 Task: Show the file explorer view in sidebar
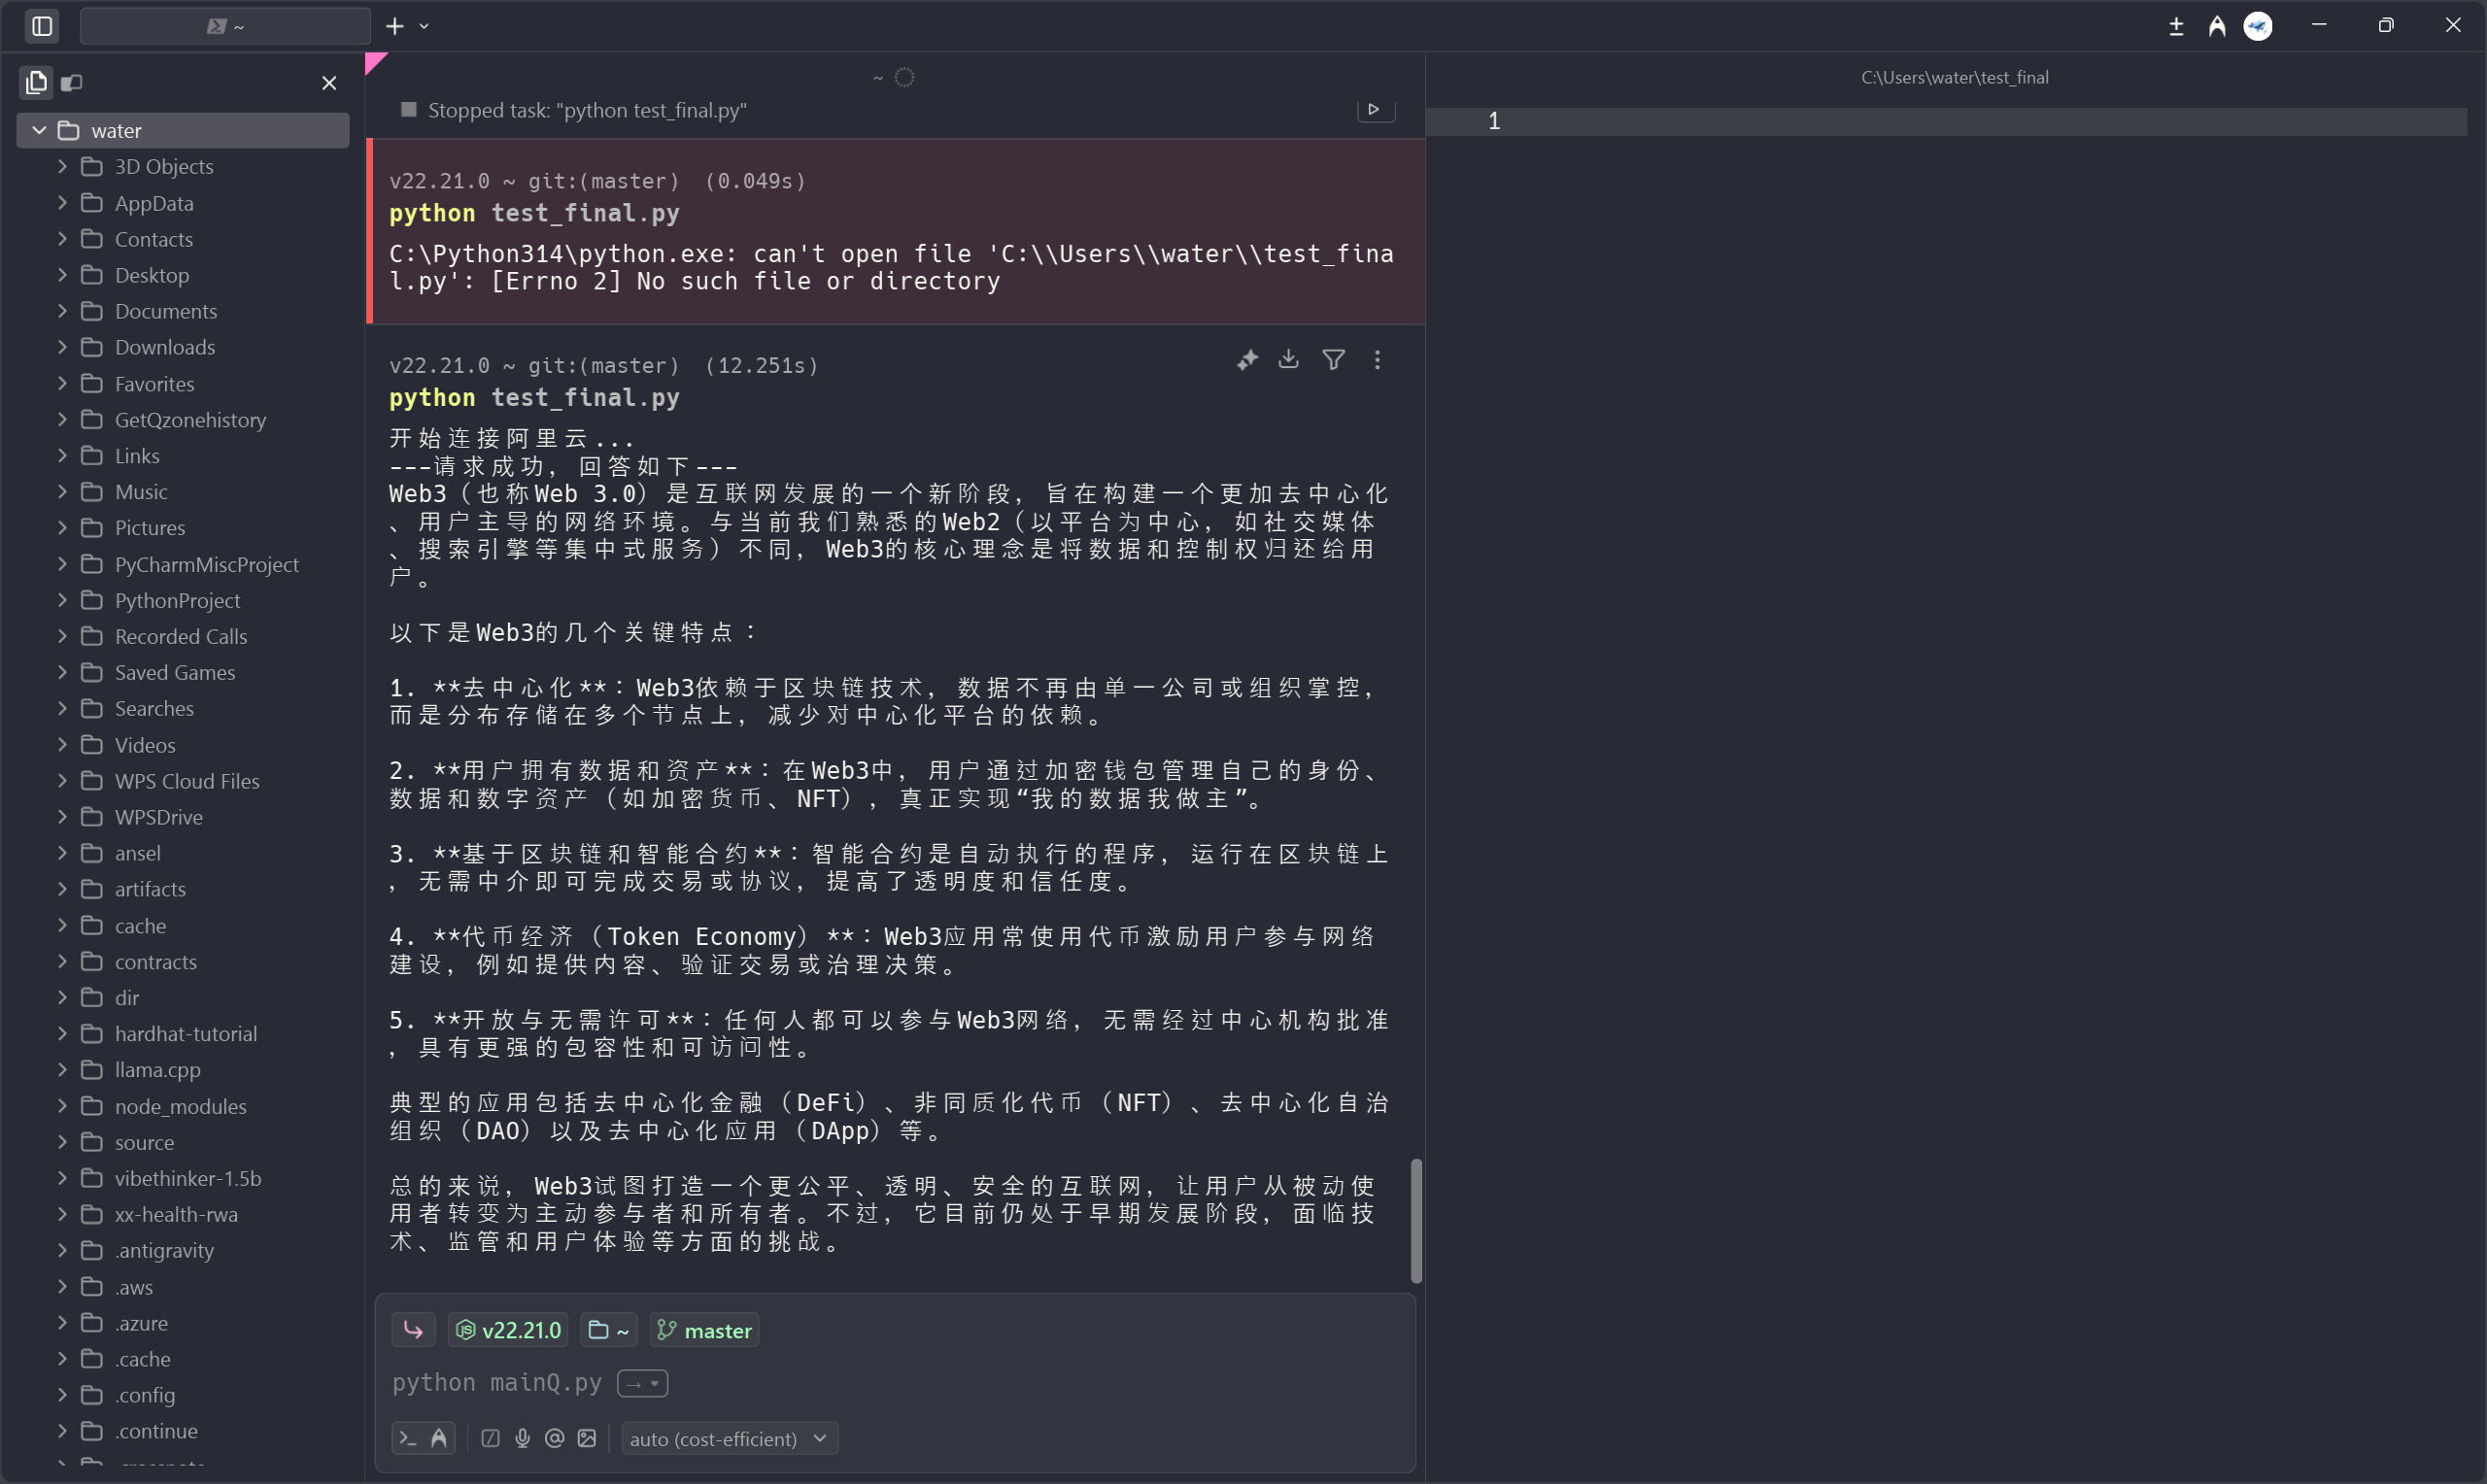tap(36, 82)
